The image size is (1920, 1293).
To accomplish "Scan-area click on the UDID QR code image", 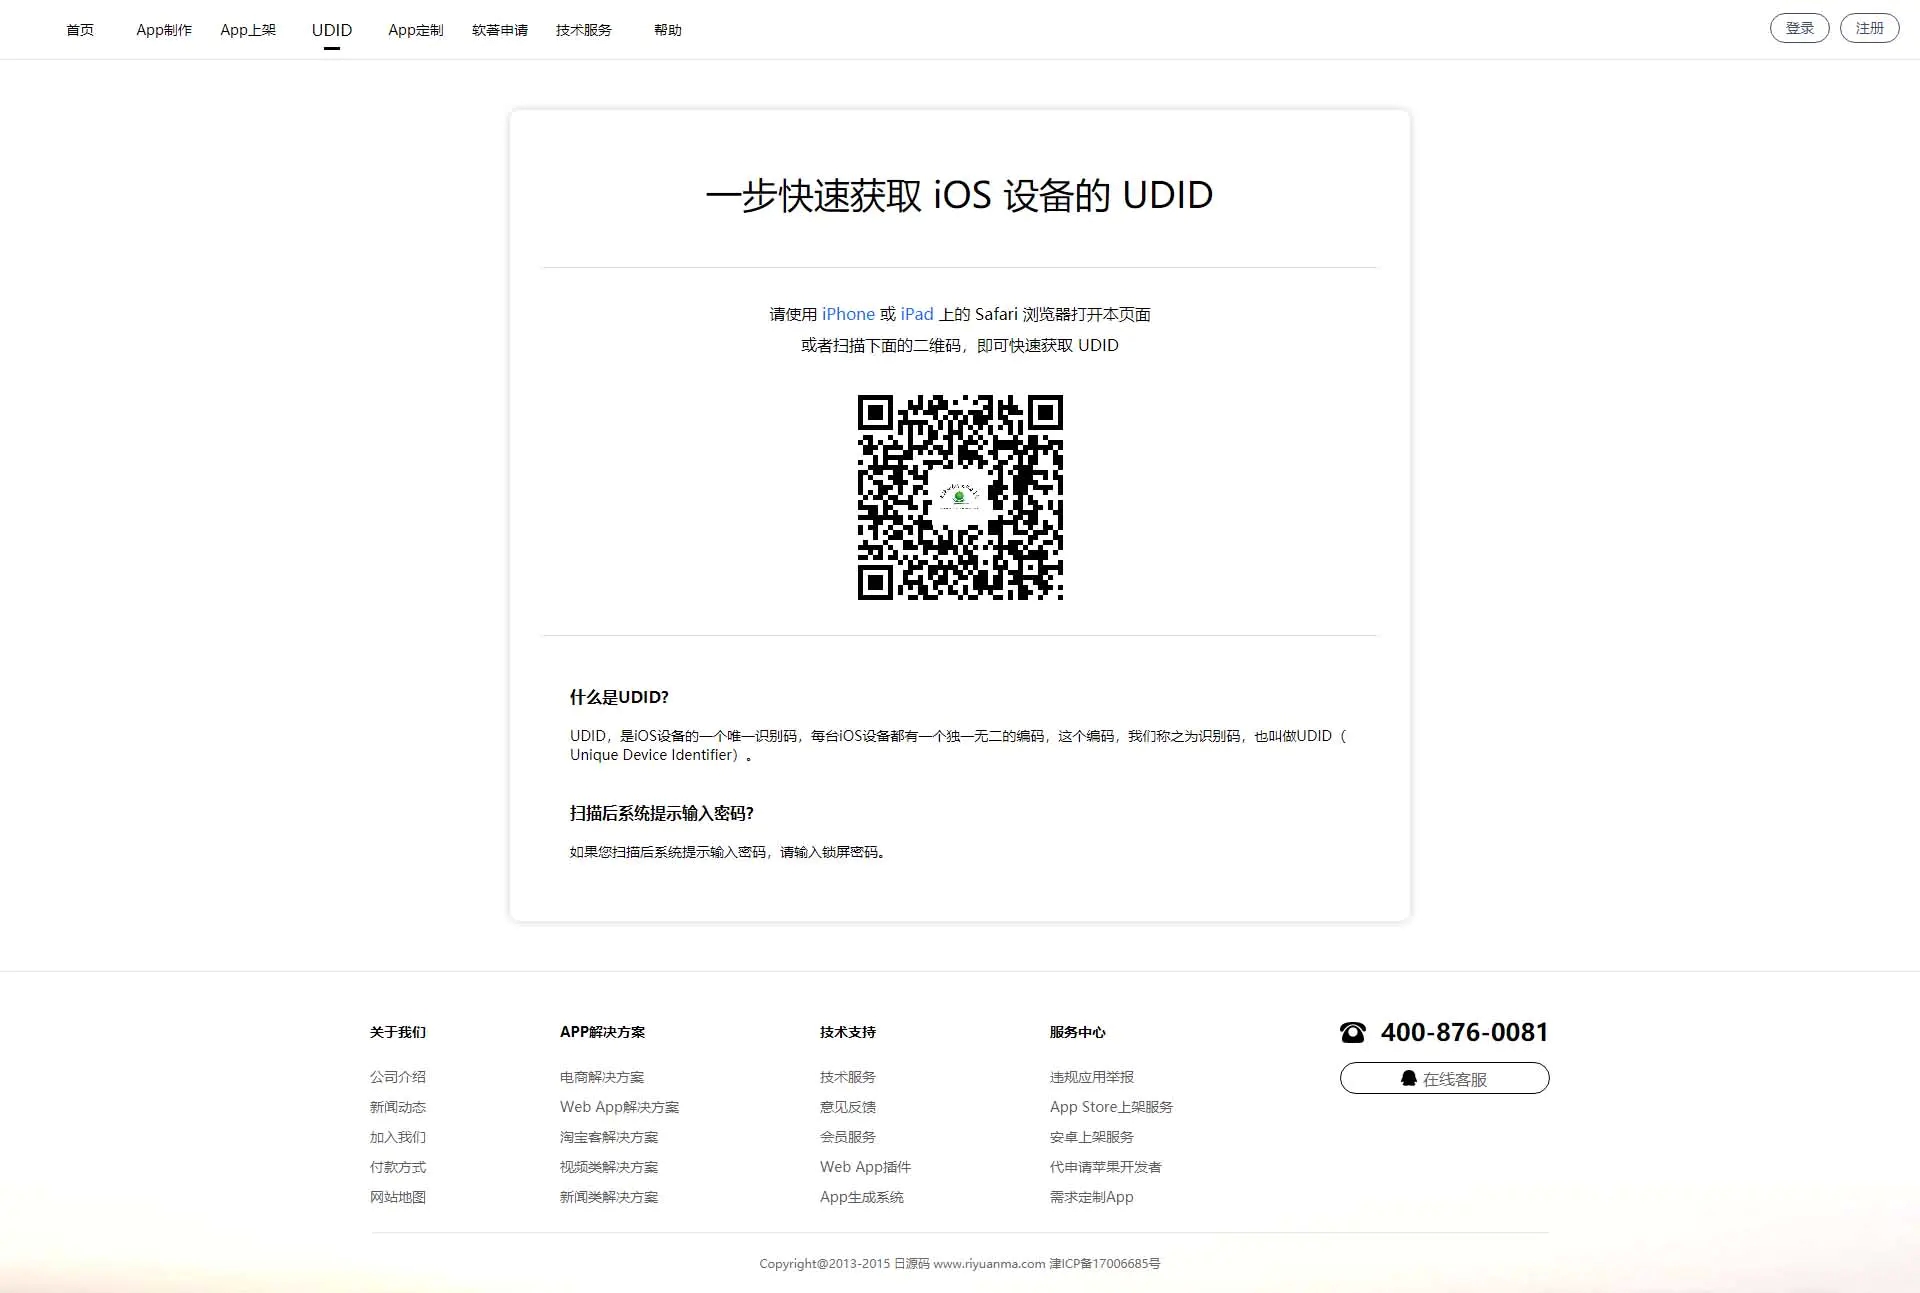I will tap(962, 500).
